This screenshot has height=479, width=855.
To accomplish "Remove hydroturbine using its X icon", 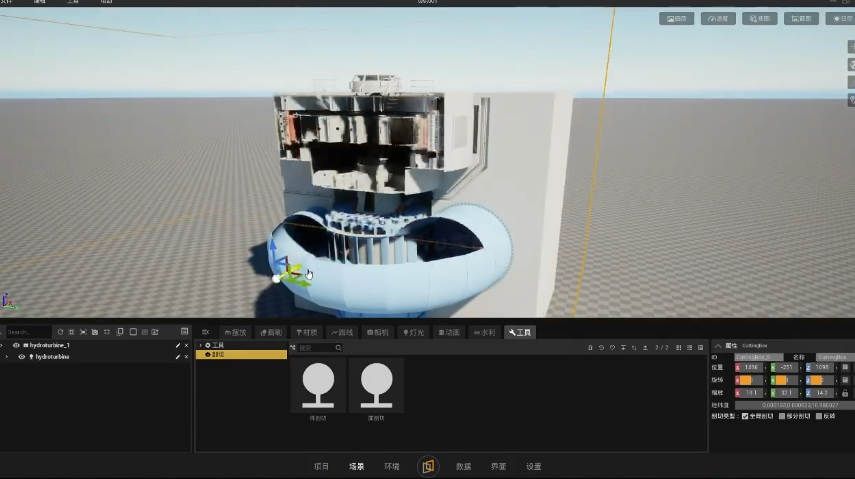I will pos(186,357).
